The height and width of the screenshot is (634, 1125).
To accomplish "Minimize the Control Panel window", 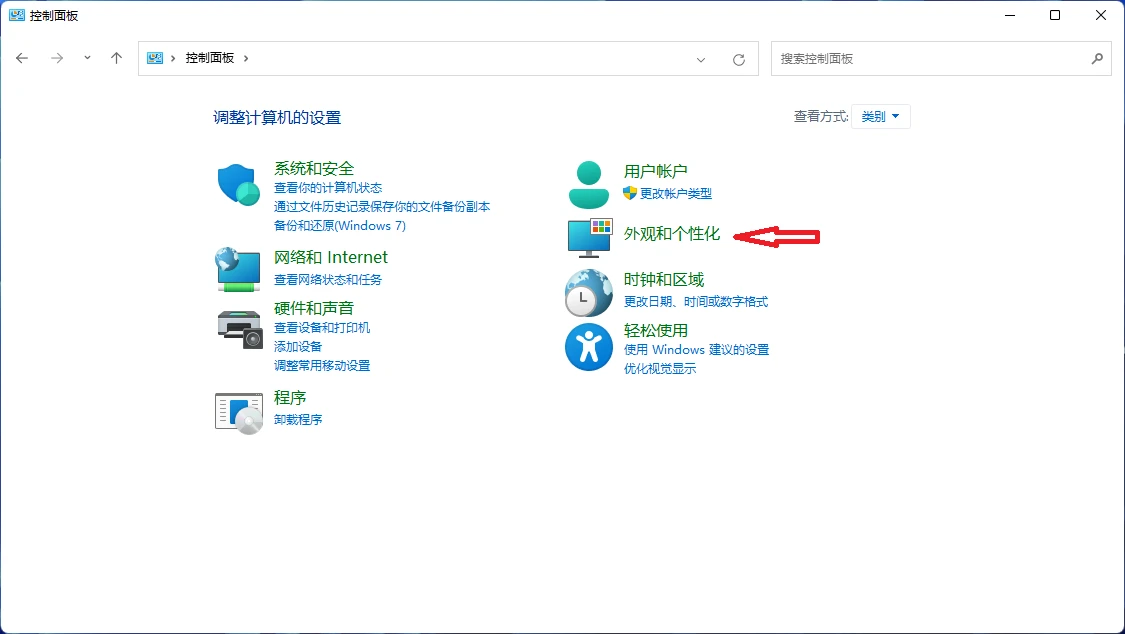I will click(1010, 15).
